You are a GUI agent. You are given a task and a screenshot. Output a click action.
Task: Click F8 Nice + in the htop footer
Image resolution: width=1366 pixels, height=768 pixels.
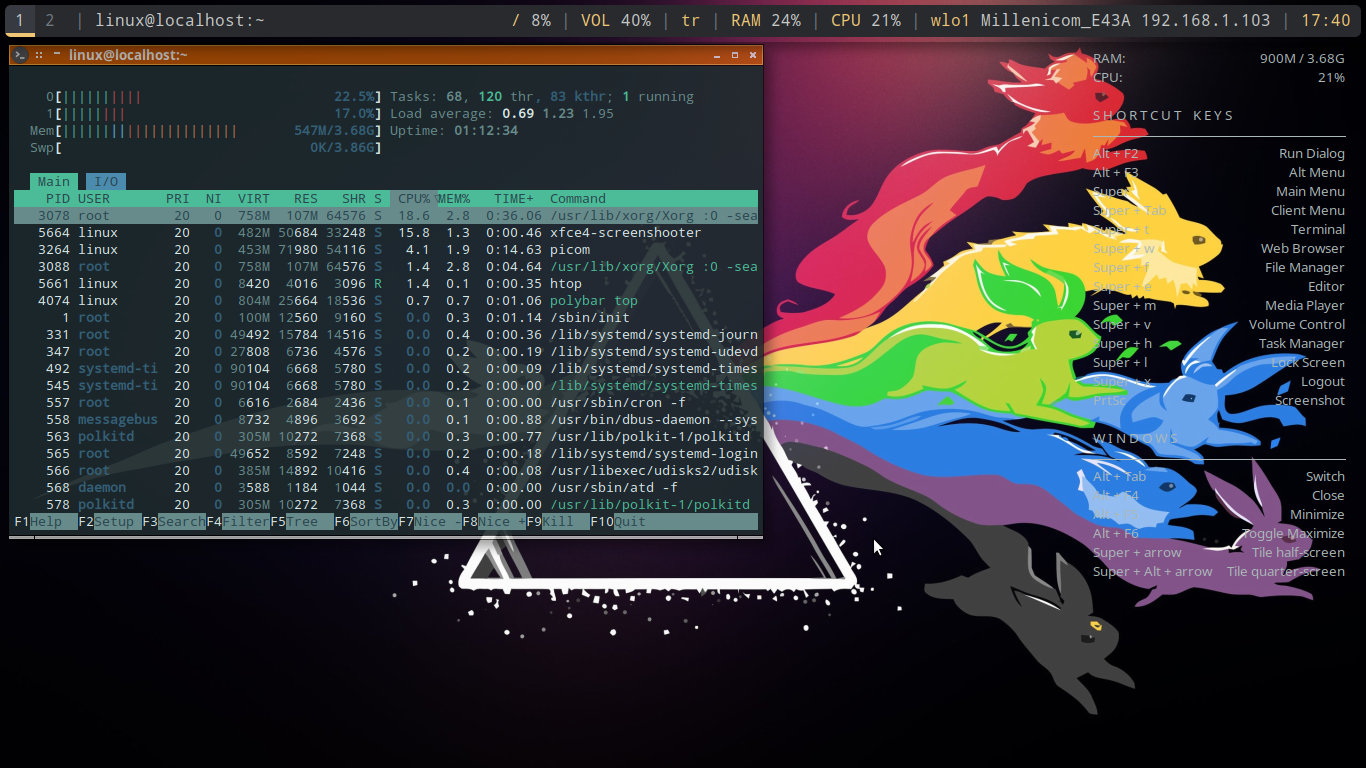click(494, 522)
